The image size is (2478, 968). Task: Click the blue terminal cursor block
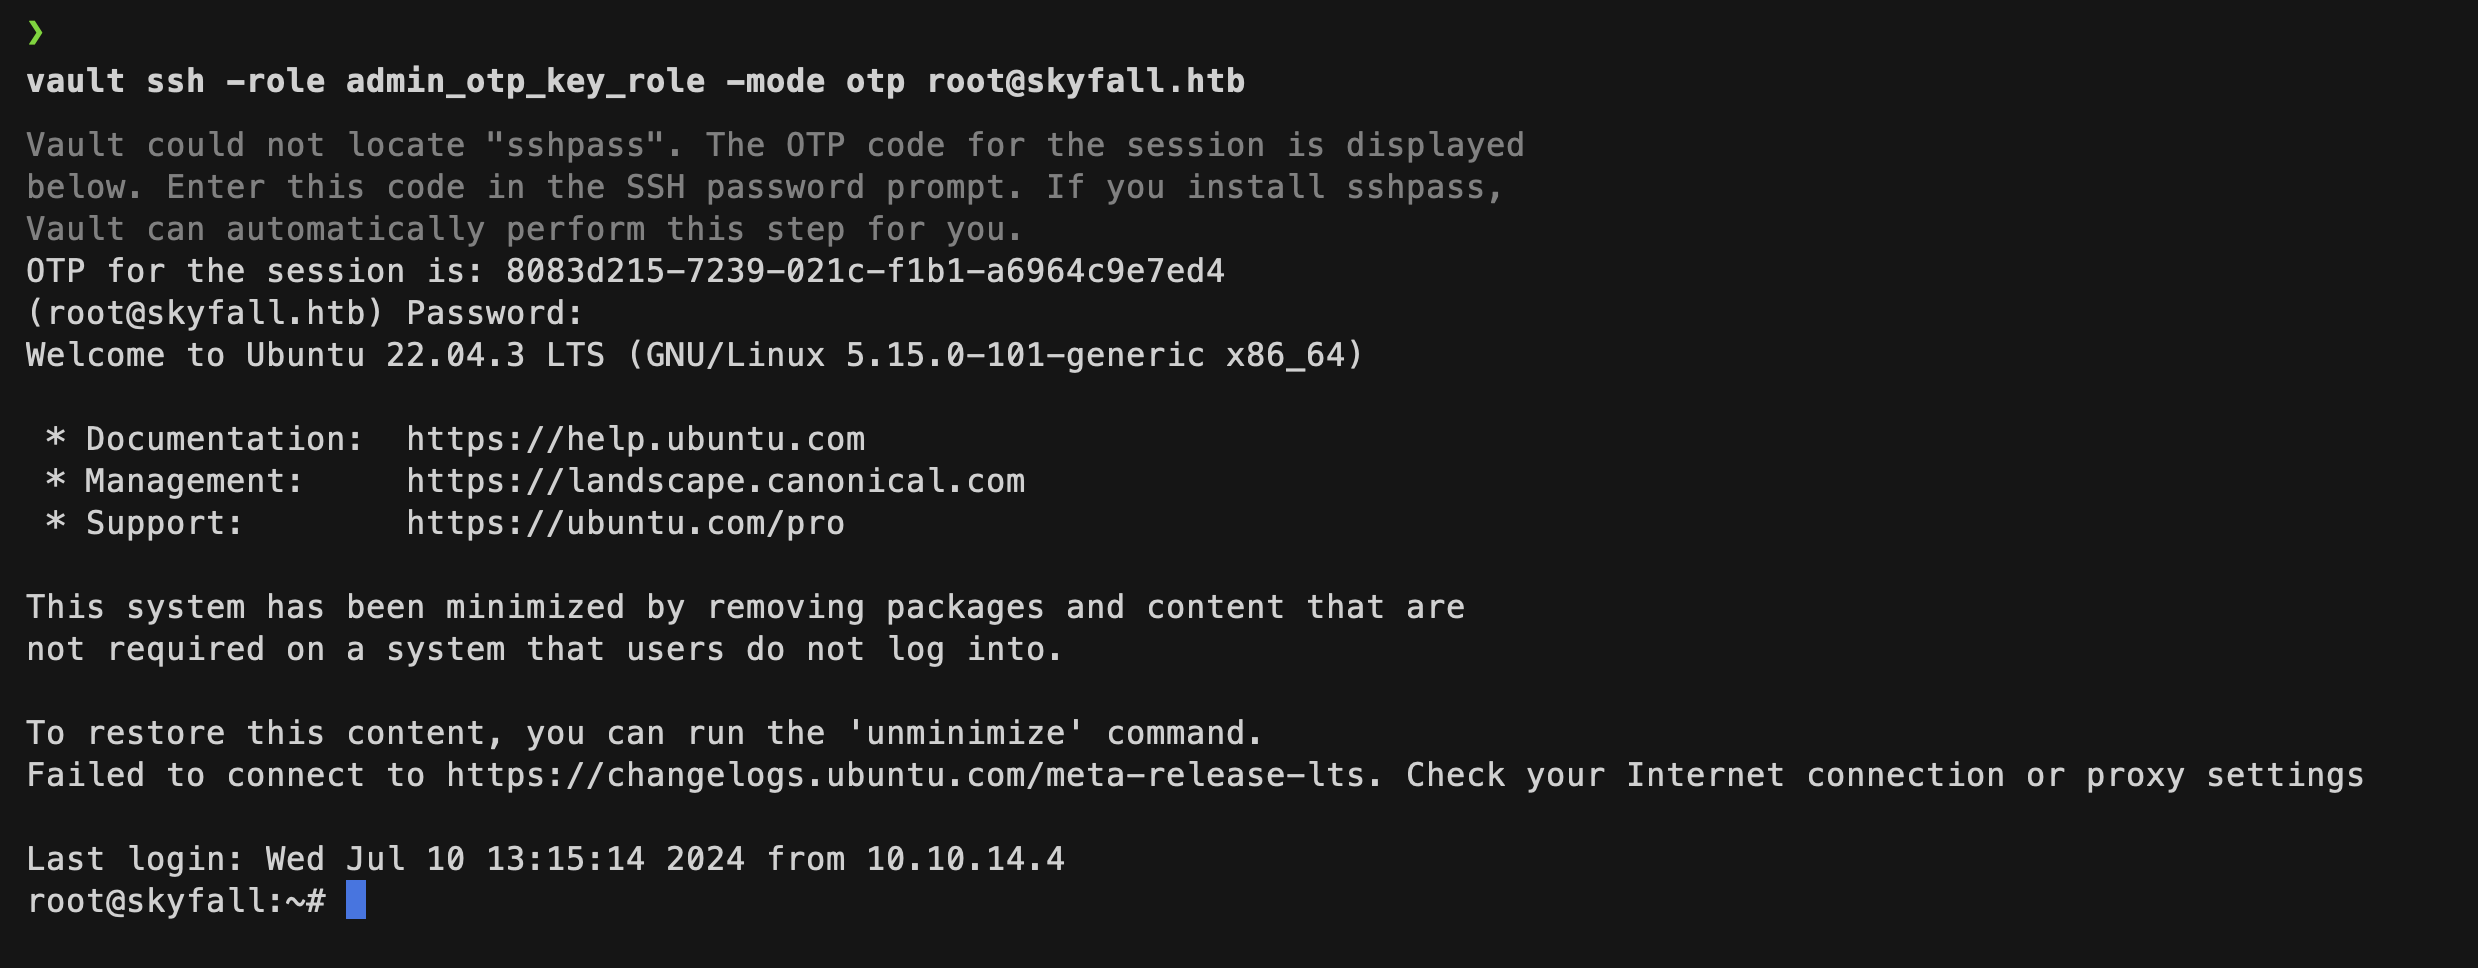pyautogui.click(x=355, y=900)
